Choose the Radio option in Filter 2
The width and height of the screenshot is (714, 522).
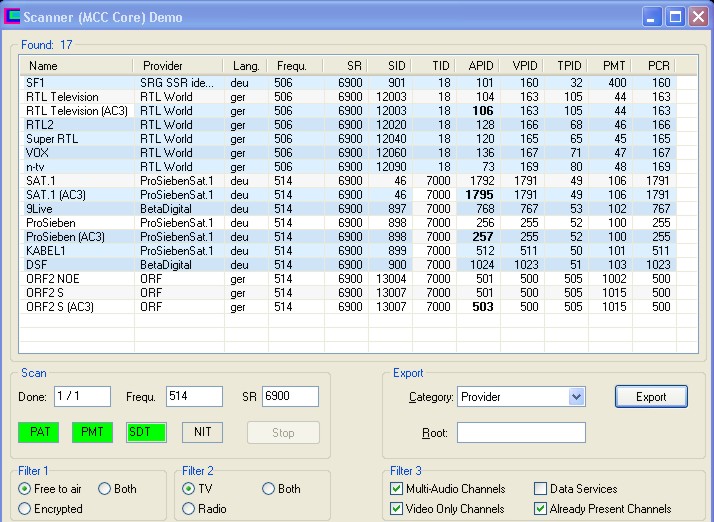(189, 509)
